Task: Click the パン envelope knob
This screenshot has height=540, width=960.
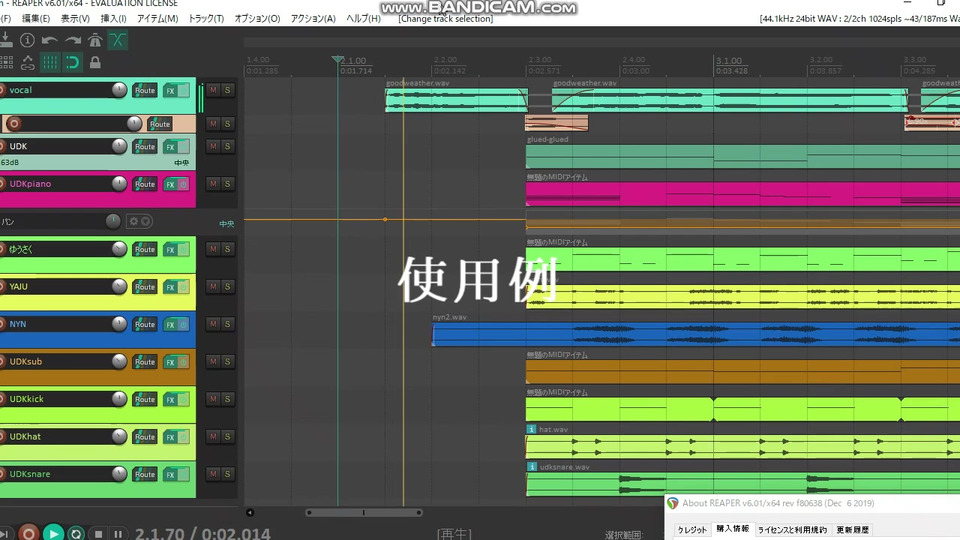Action: [x=113, y=221]
